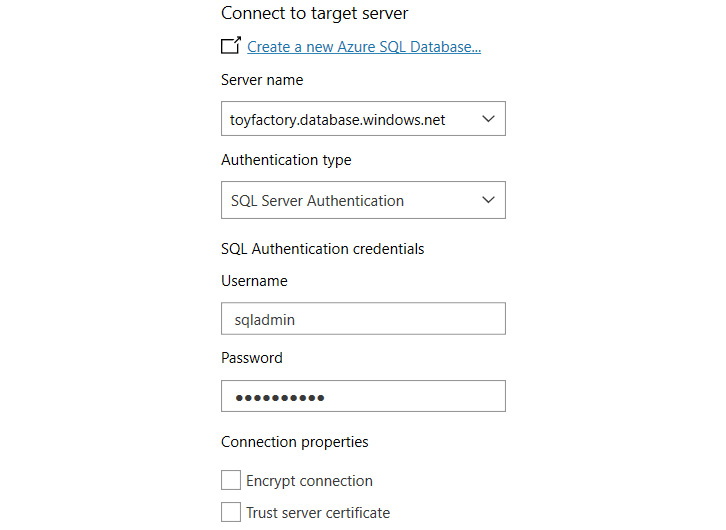Click the masked password dots
Viewport: 726px width, 530px height.
280,397
